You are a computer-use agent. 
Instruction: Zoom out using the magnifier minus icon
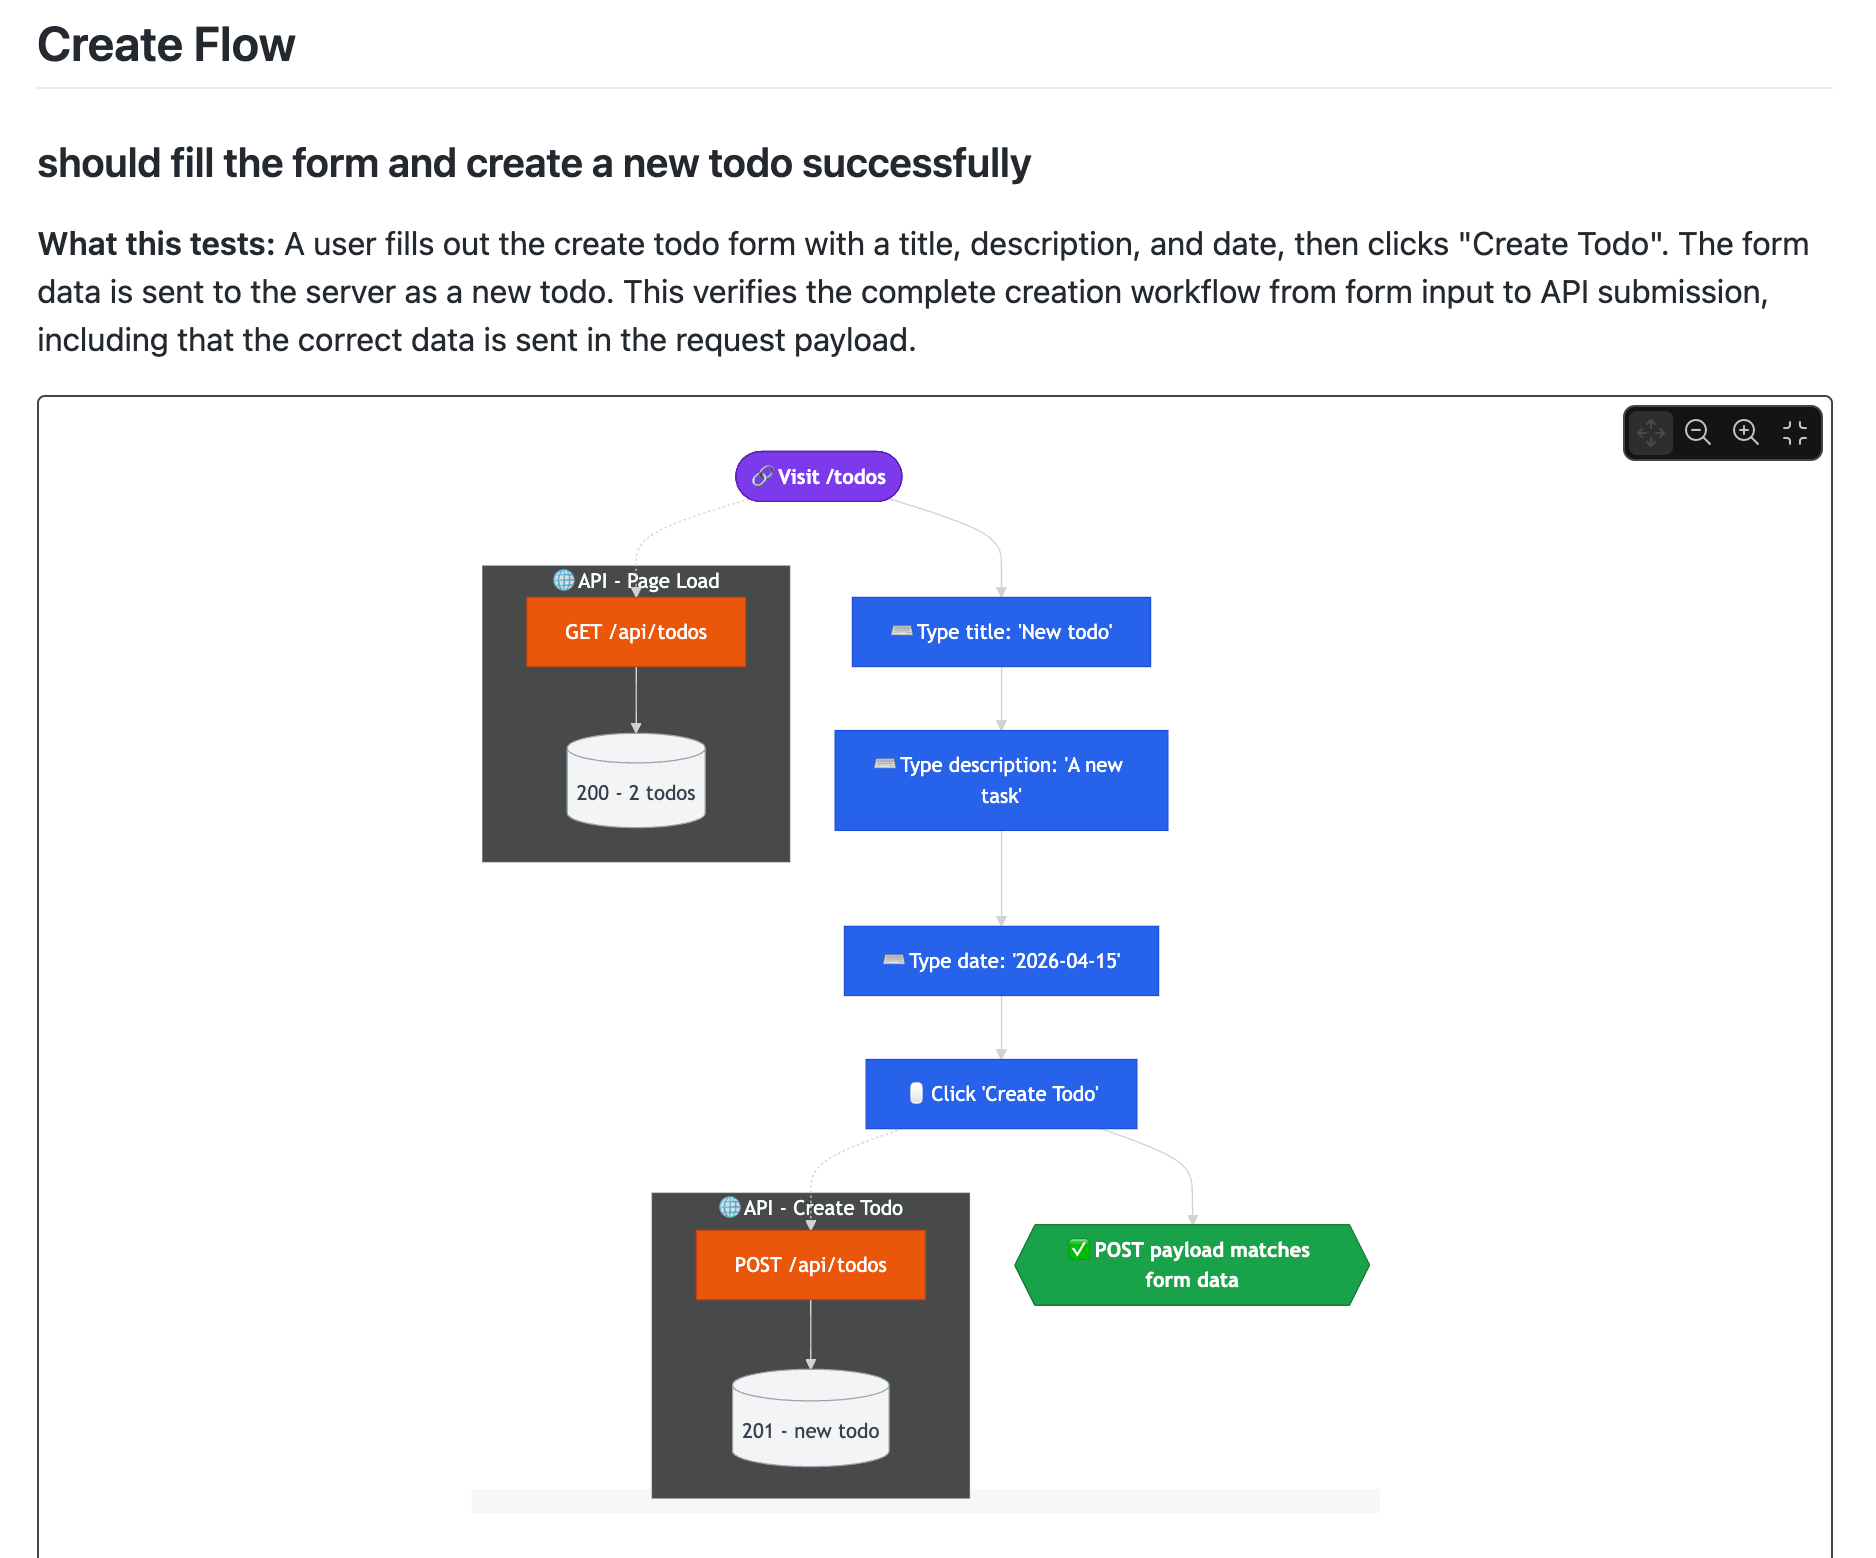coord(1698,432)
